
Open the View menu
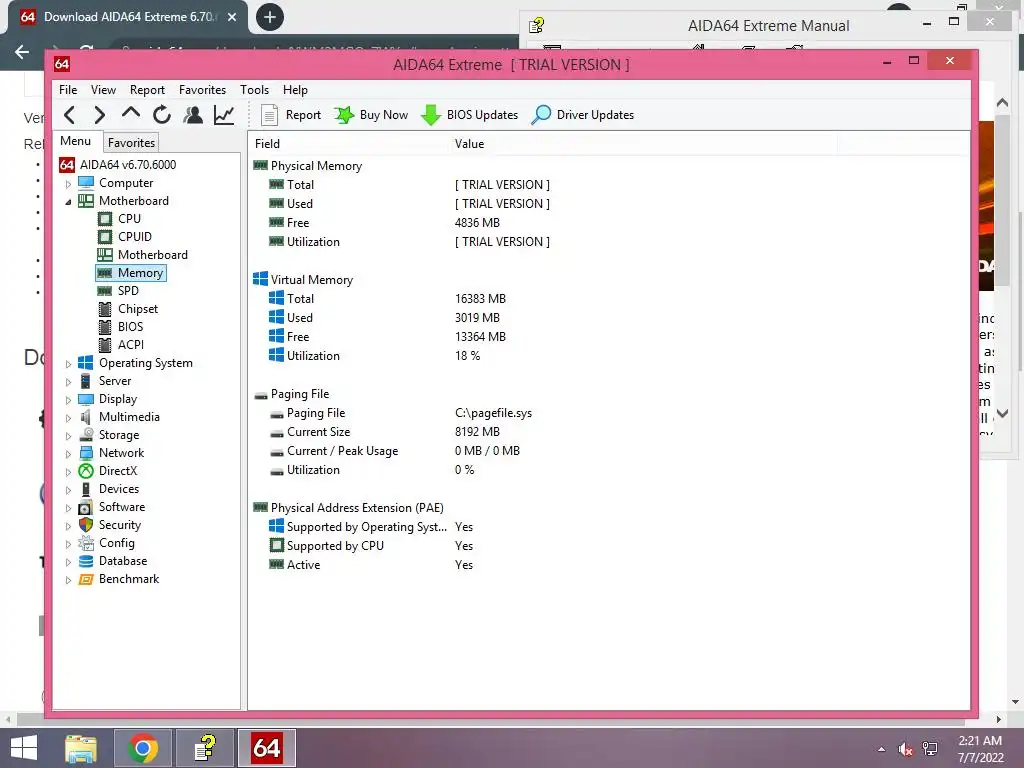103,89
